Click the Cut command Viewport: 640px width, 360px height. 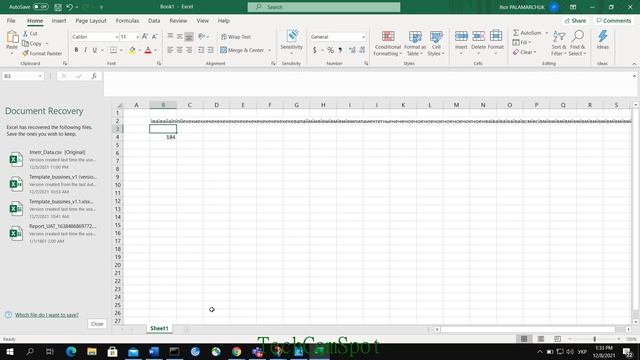[30, 33]
